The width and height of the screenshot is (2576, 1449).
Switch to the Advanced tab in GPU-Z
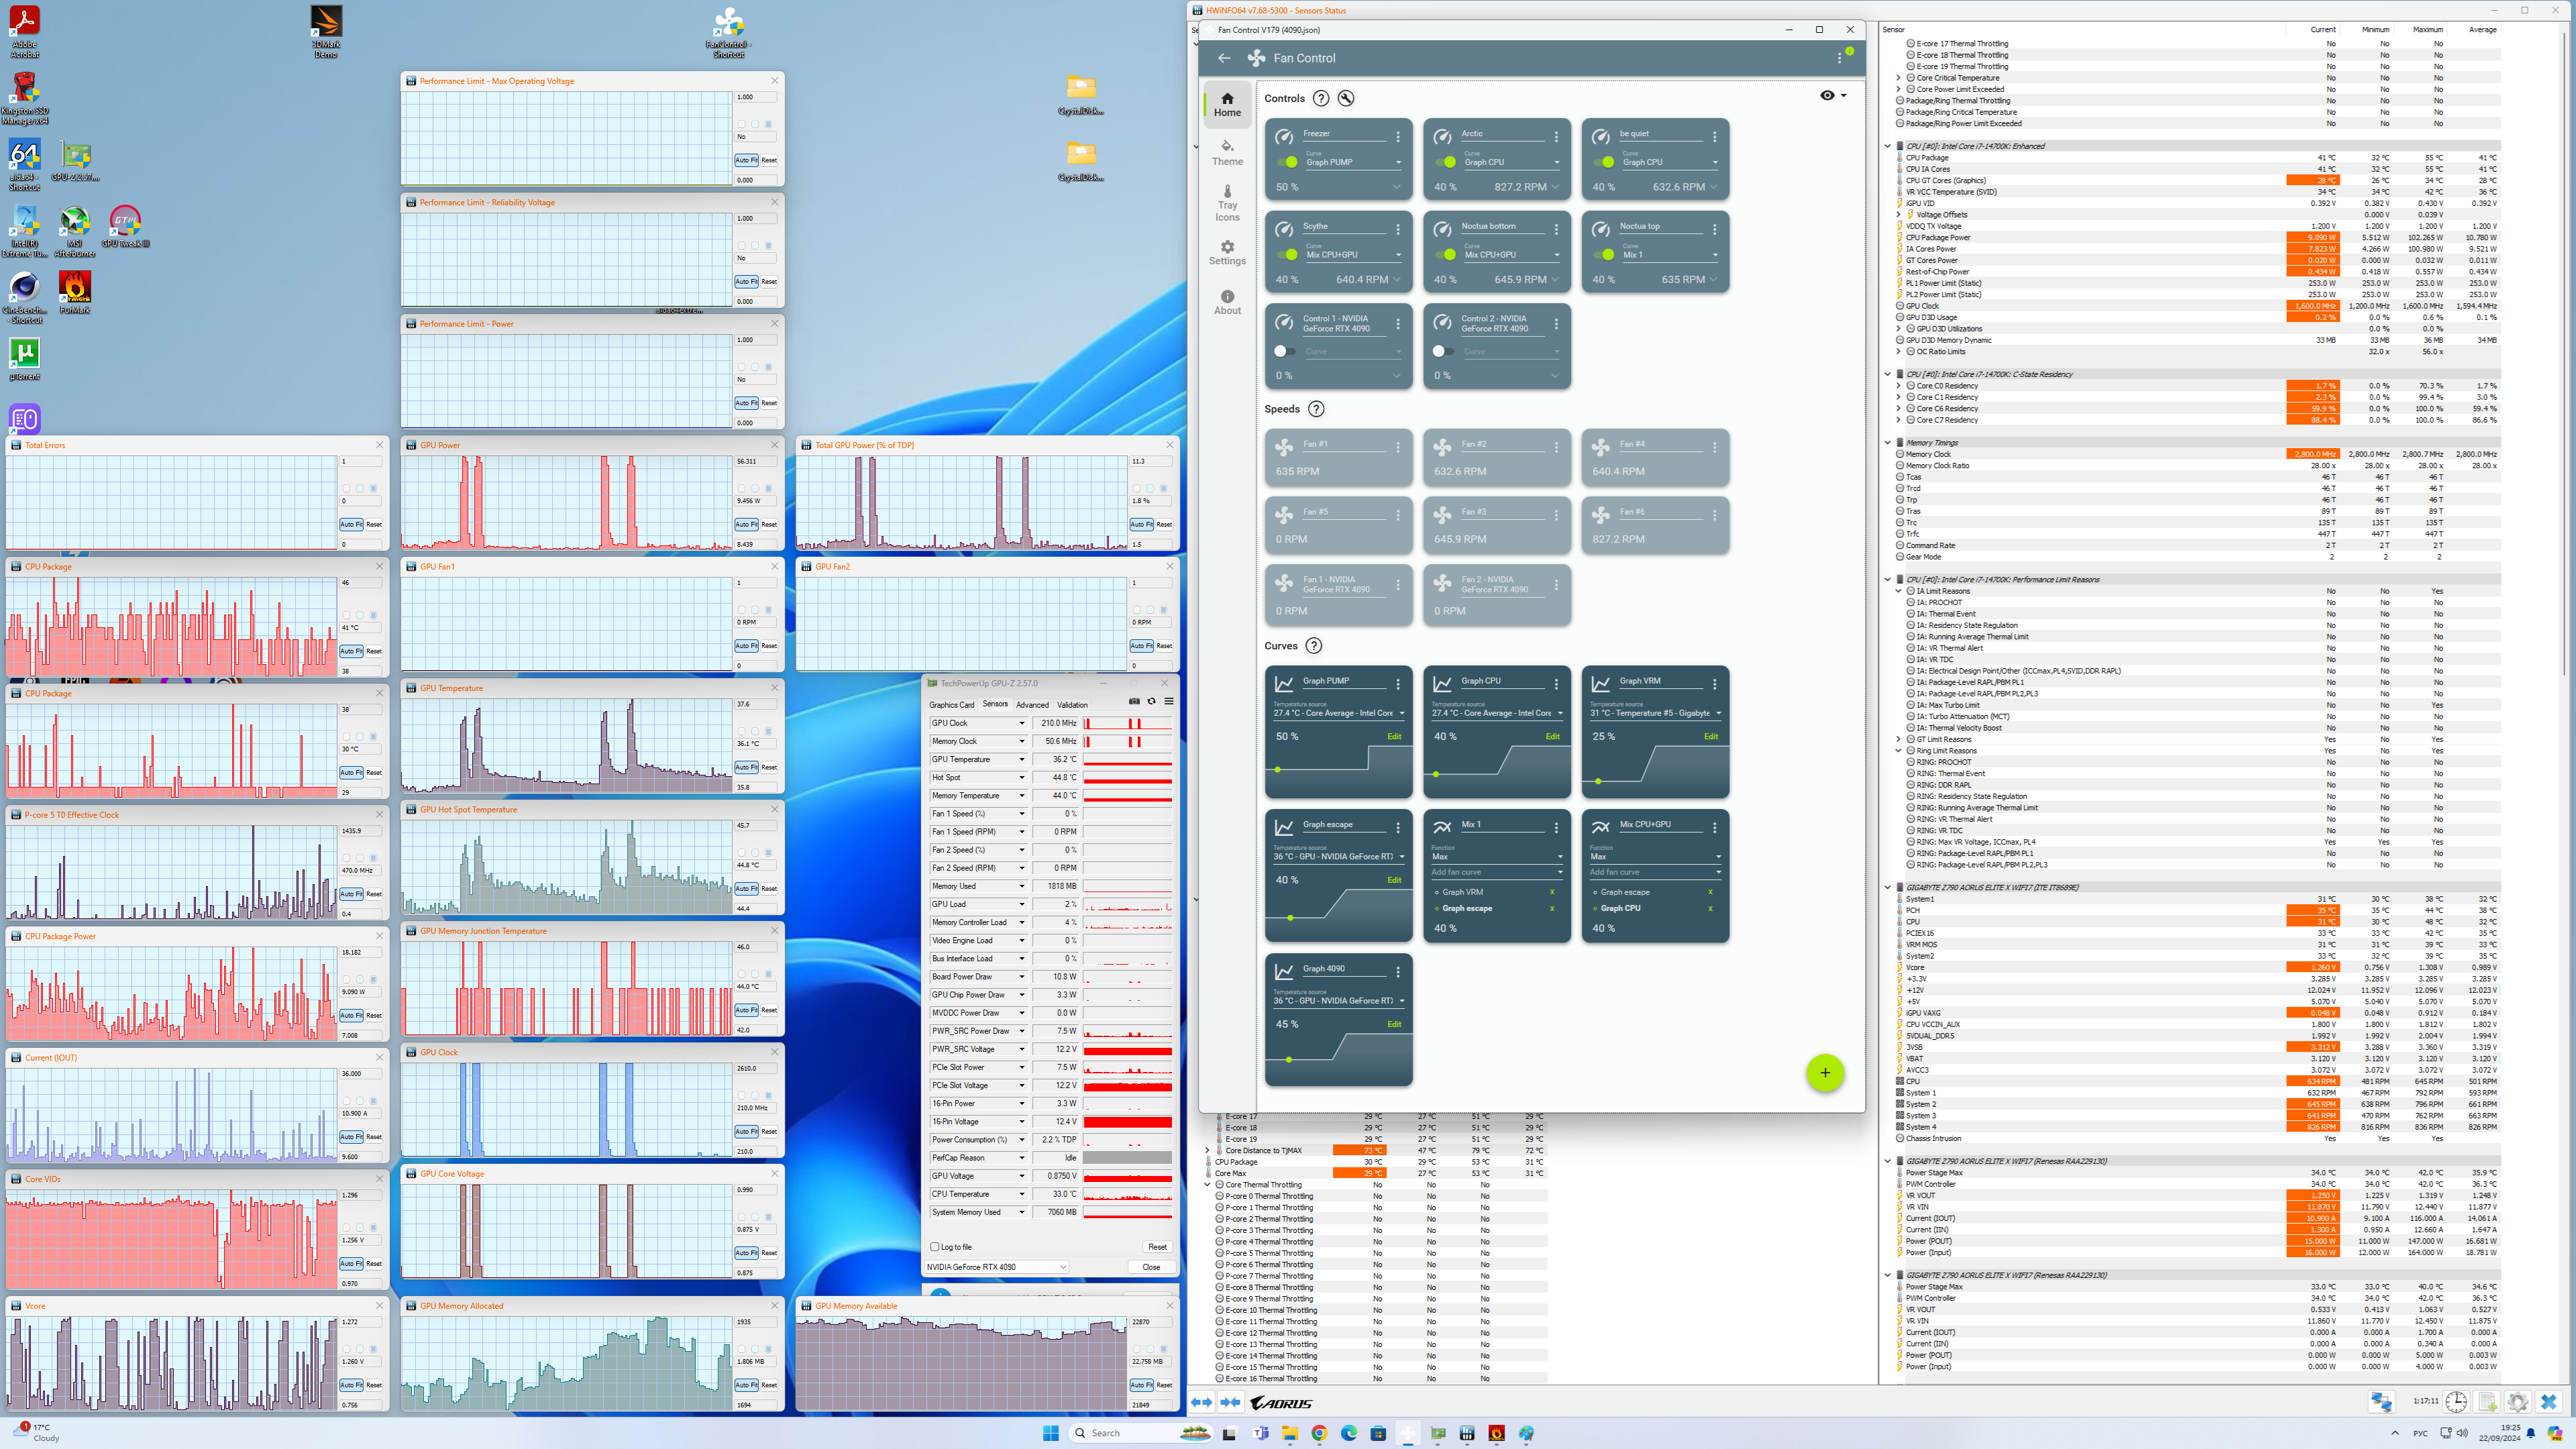(1032, 705)
